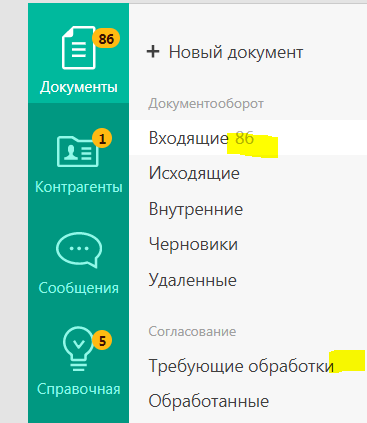367x423 pixels.
Task: Click the plus icon for new document
Action: click(153, 52)
